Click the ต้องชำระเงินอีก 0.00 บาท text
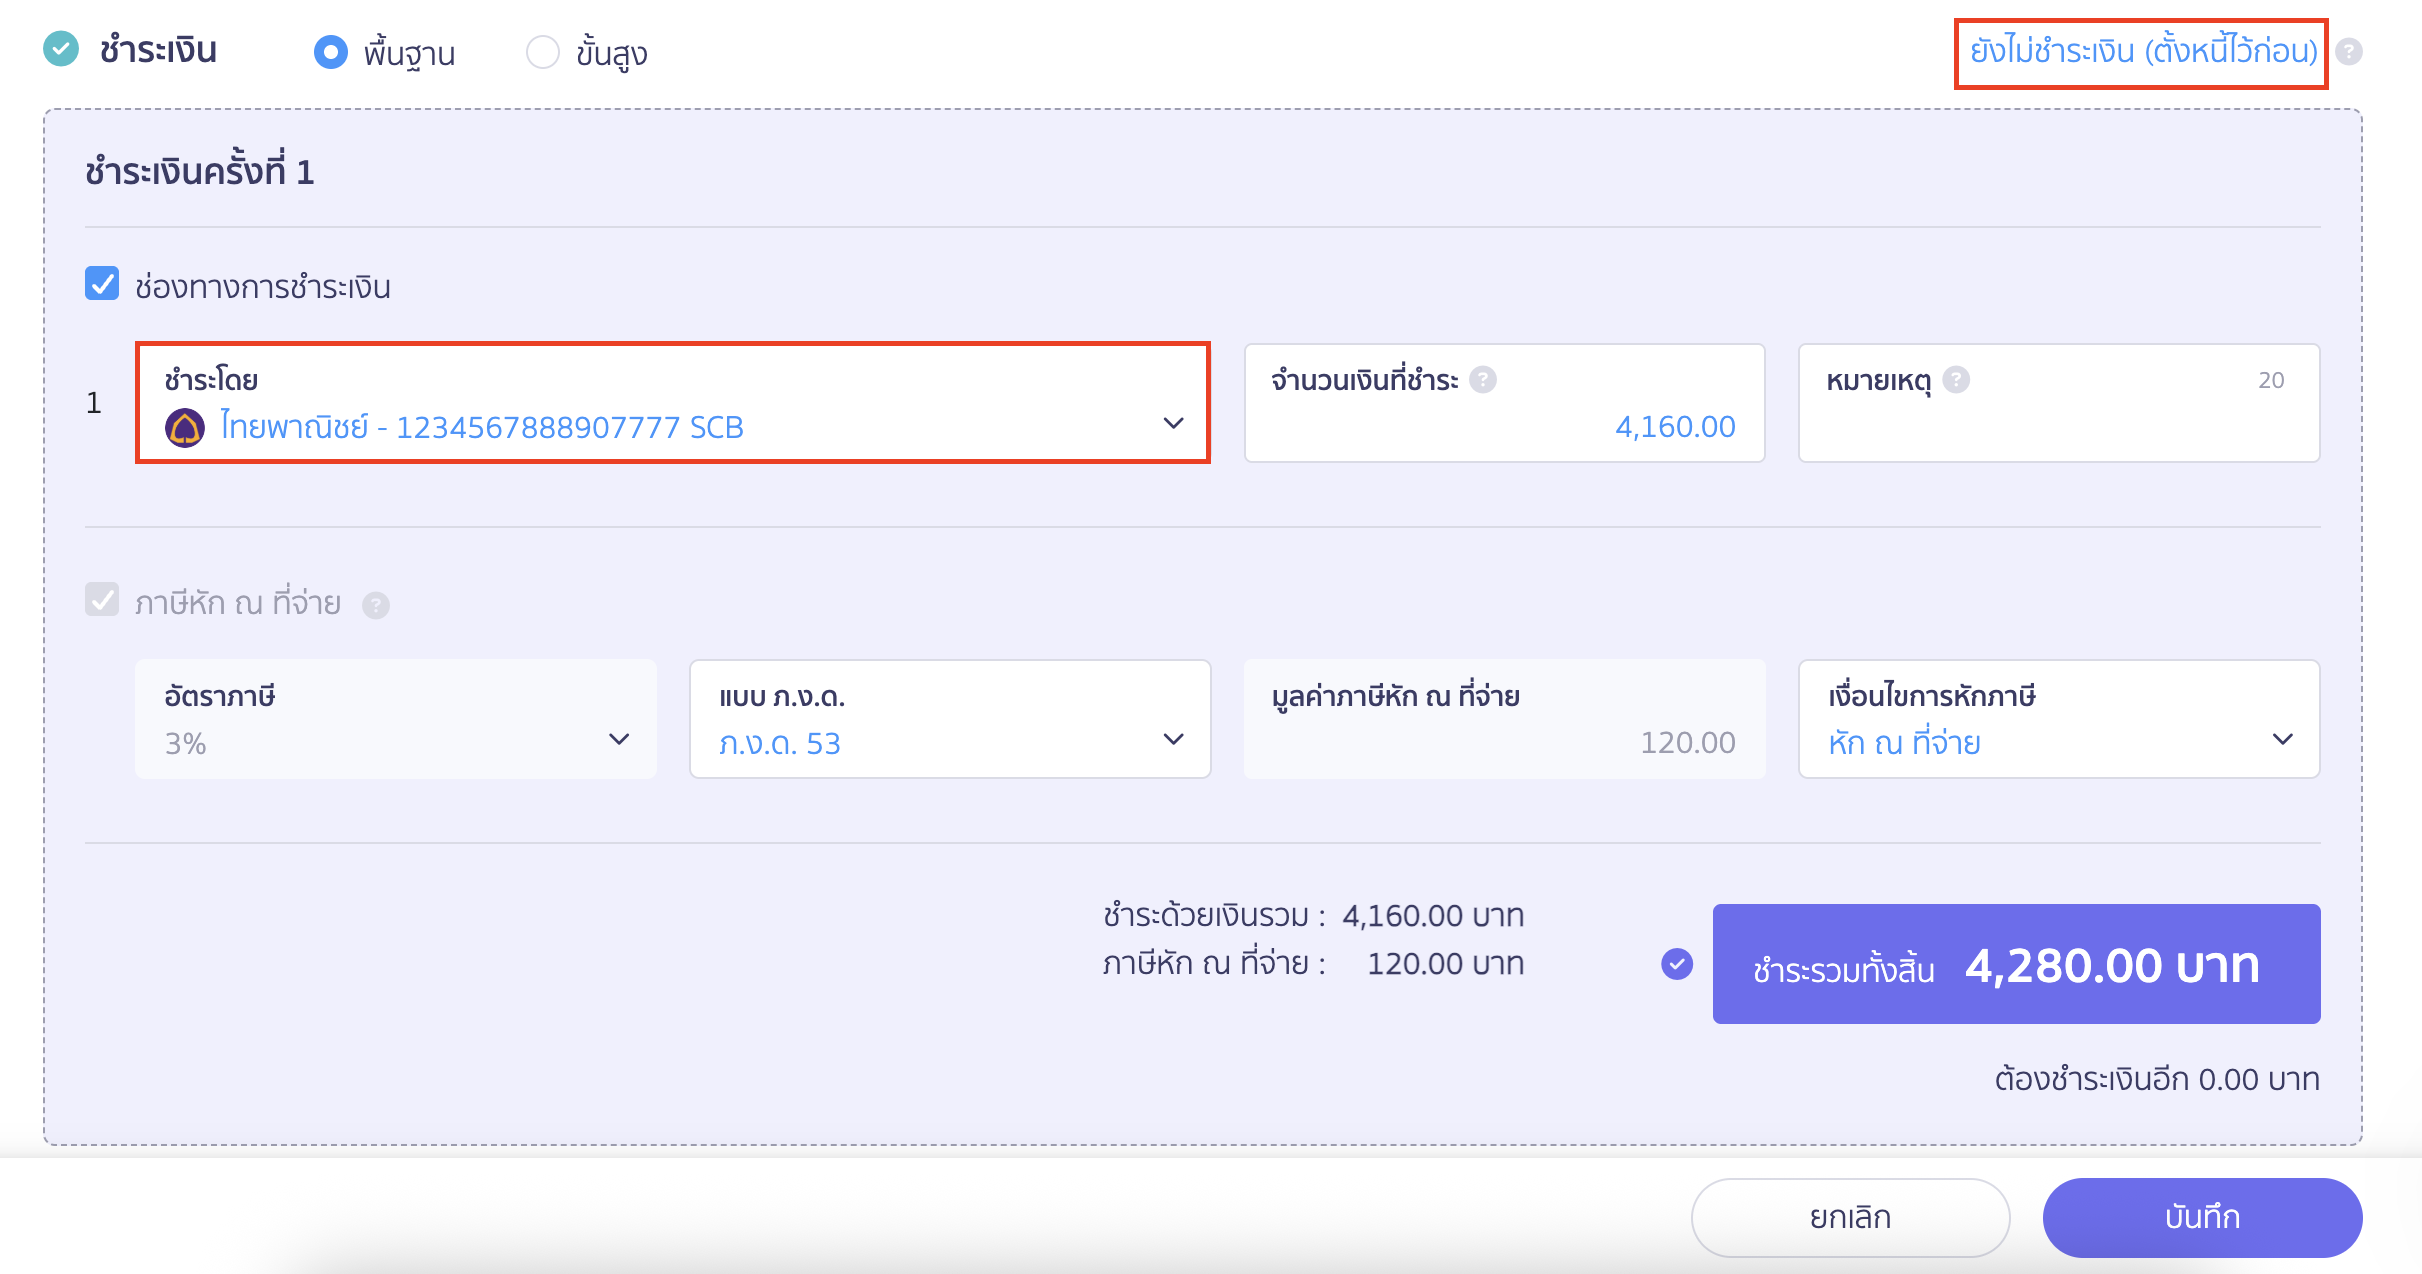 tap(2157, 1080)
